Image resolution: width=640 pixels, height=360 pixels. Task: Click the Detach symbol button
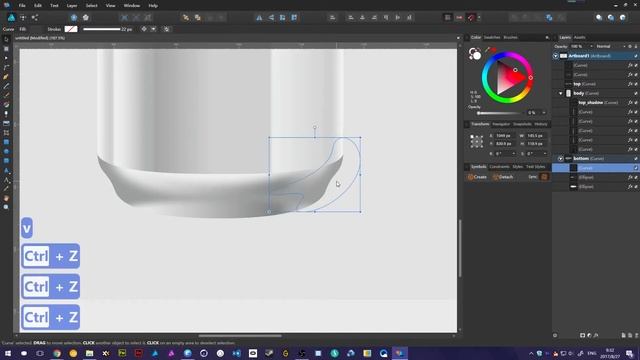click(x=502, y=177)
